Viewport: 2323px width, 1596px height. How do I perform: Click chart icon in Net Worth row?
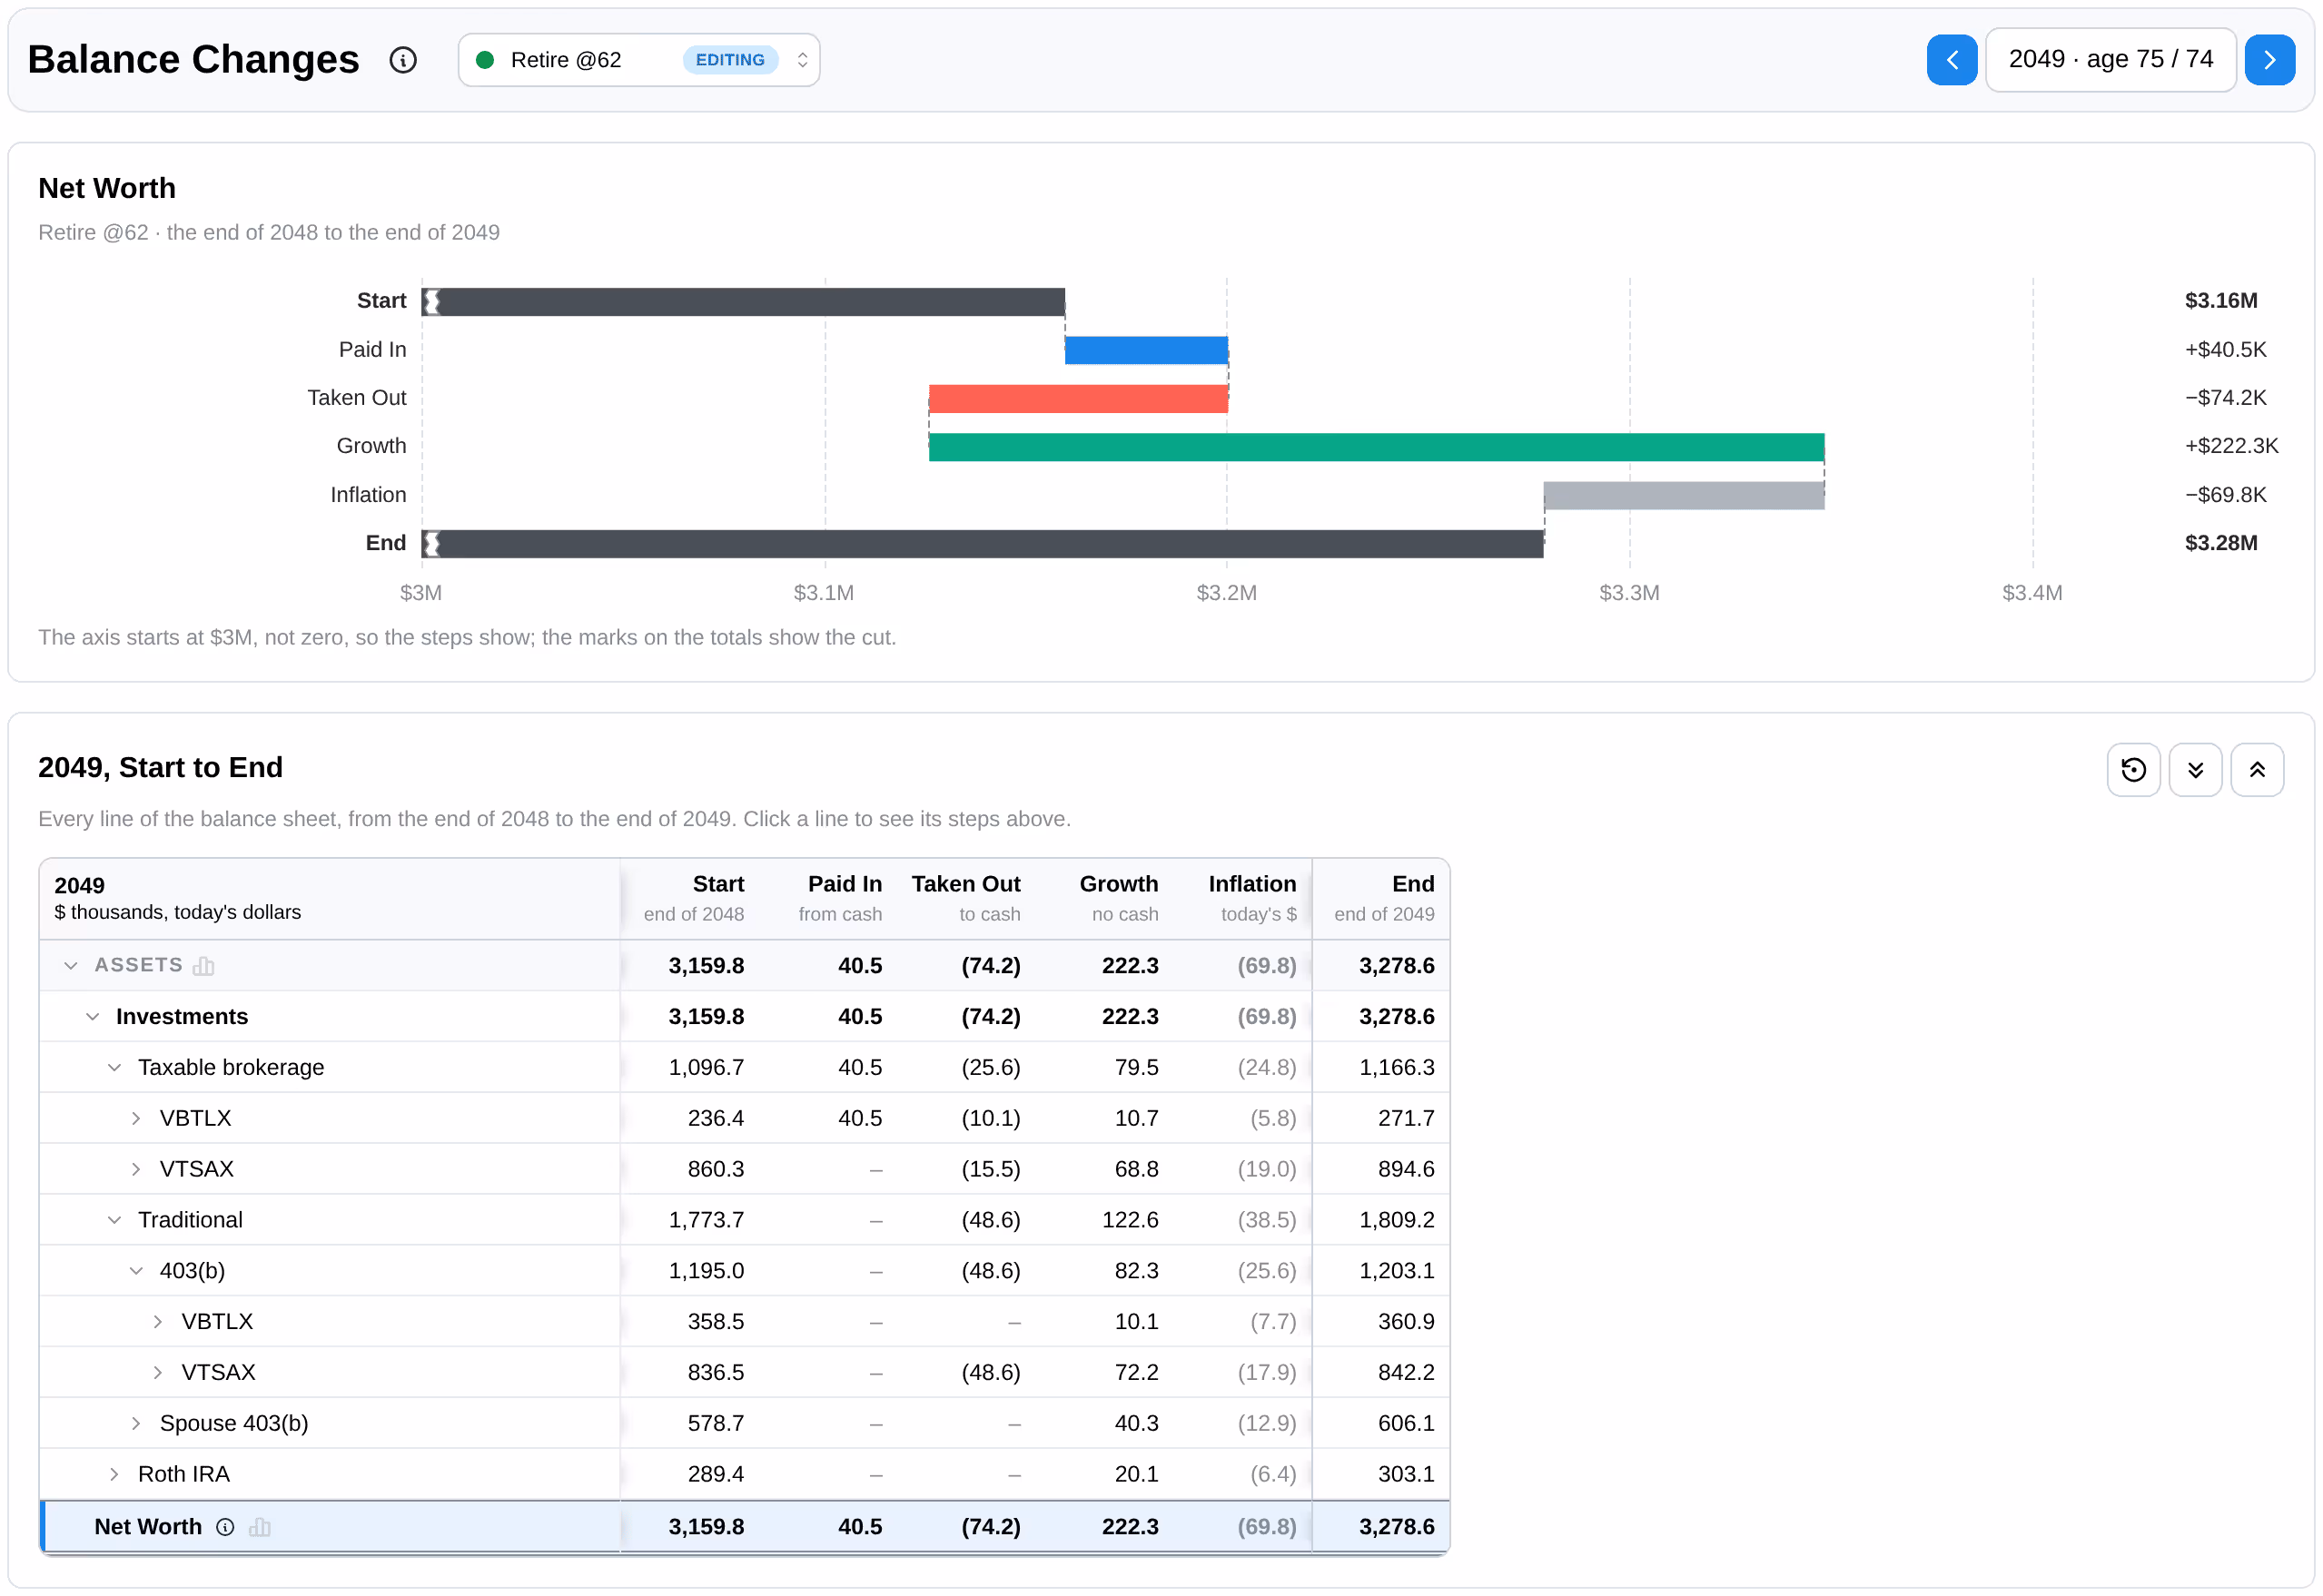(260, 1526)
